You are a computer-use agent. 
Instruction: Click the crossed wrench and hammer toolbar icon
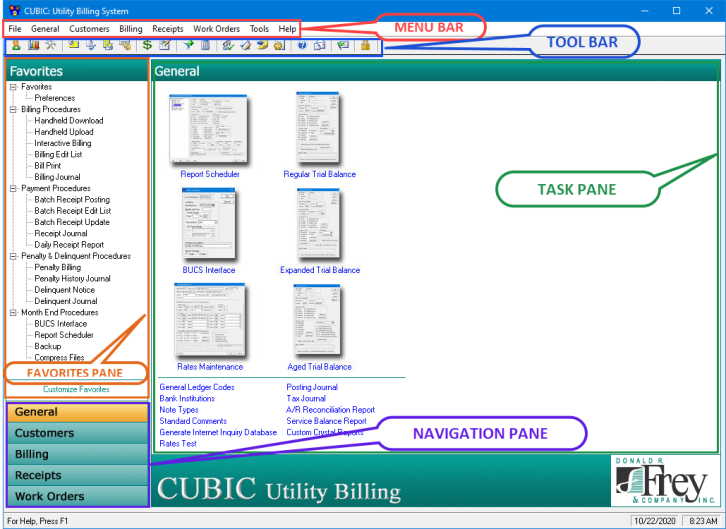50,45
